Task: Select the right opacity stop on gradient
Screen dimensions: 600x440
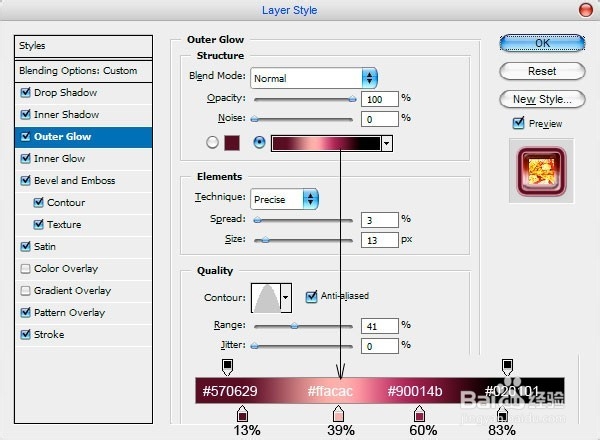Action: pyautogui.click(x=507, y=367)
